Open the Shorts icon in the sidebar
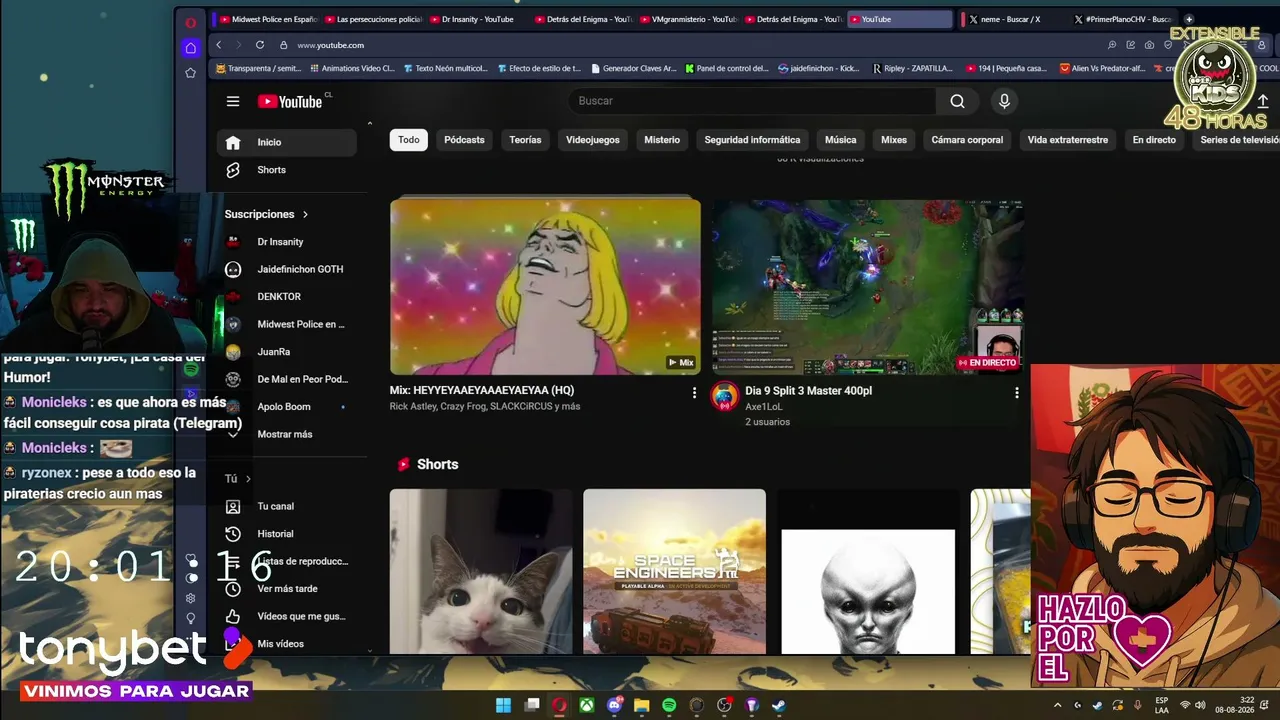This screenshot has width=1280, height=720. [233, 170]
